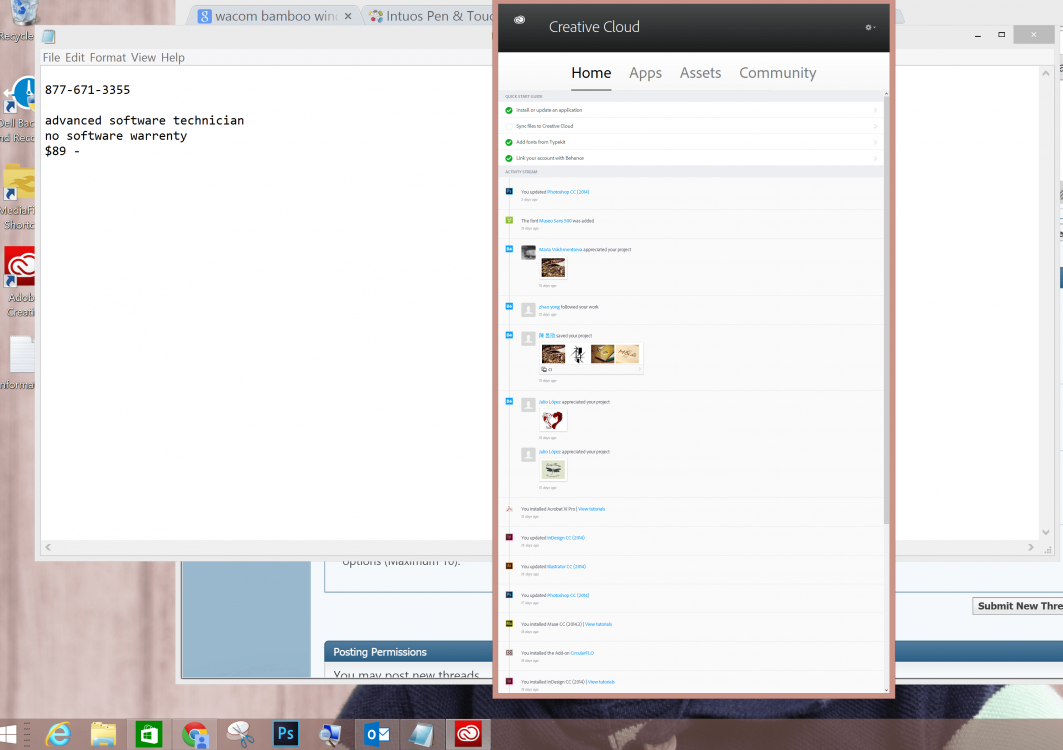1063x750 pixels.
Task: Select 'Intuos Pen & Touch' browser tab
Action: tap(430, 16)
